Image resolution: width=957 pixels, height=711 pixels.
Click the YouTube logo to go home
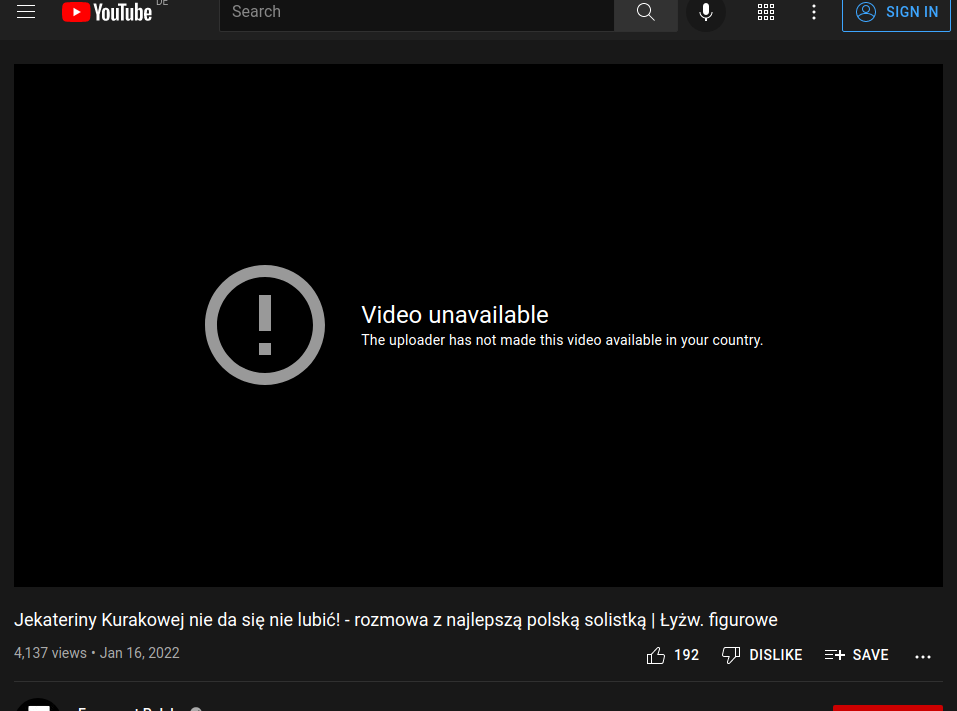[107, 12]
